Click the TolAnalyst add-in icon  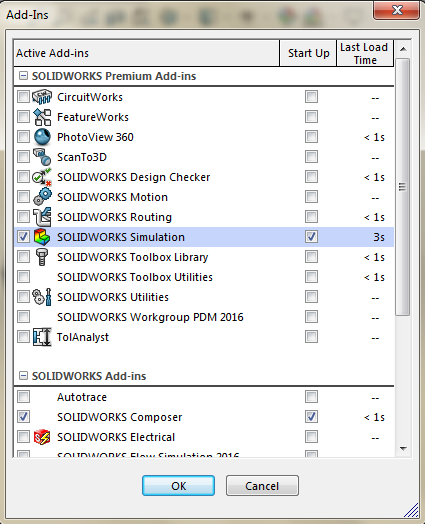click(x=42, y=337)
